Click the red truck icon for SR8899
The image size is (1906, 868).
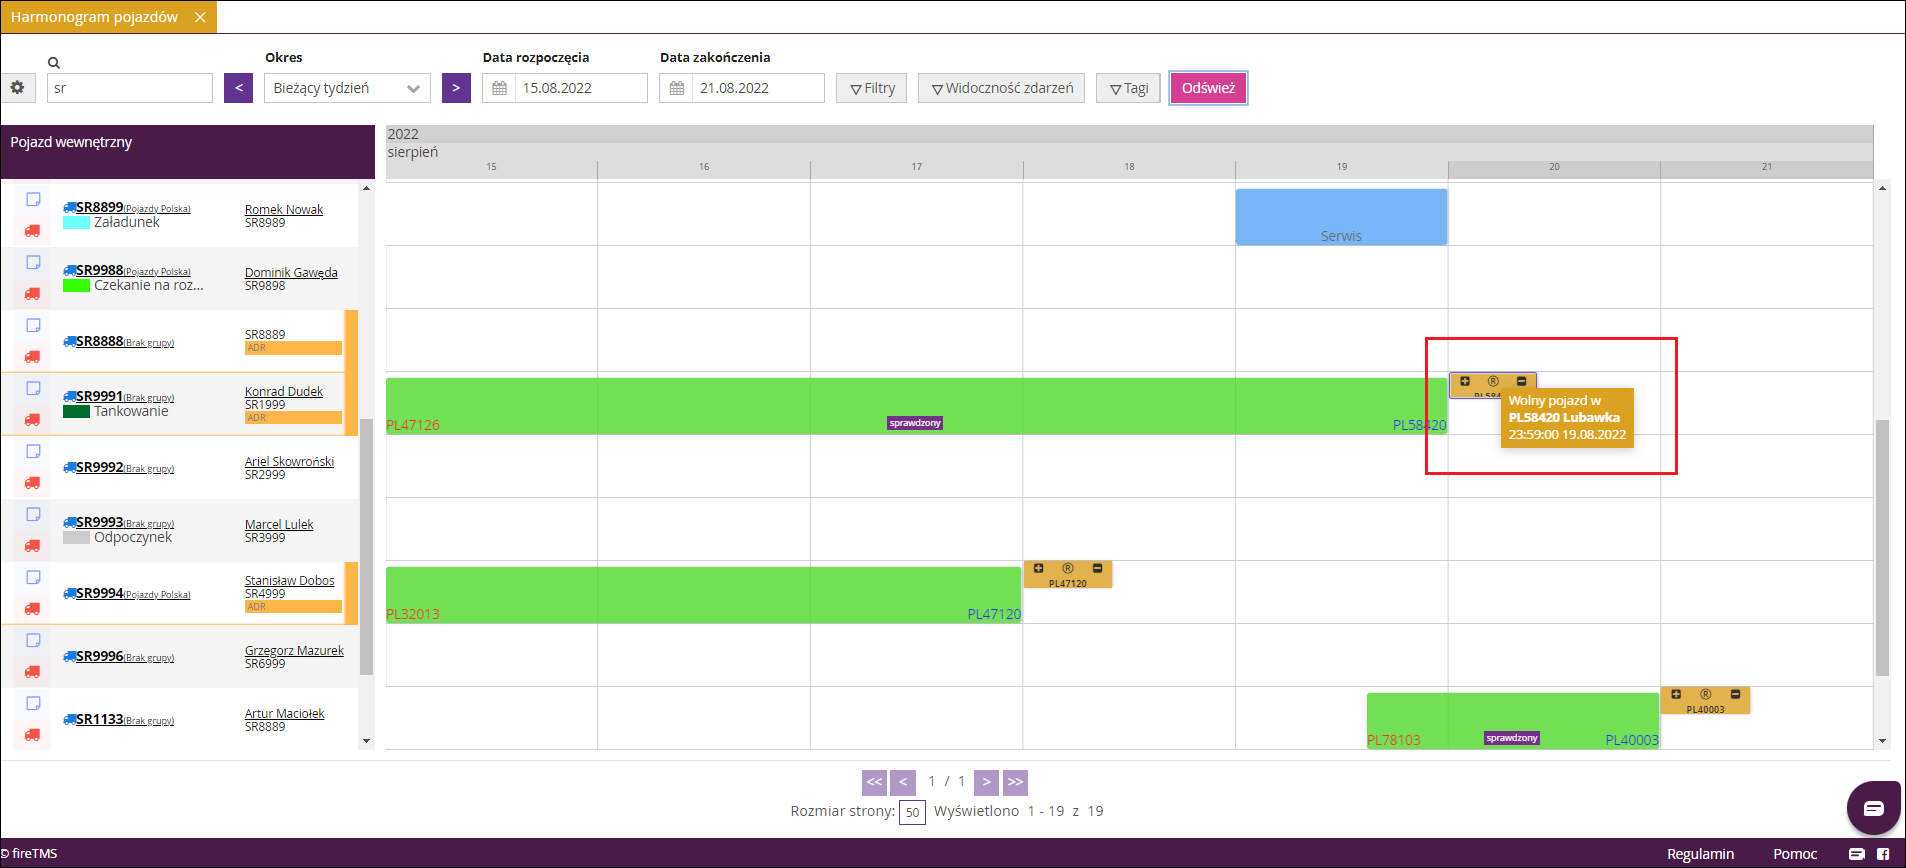[33, 231]
